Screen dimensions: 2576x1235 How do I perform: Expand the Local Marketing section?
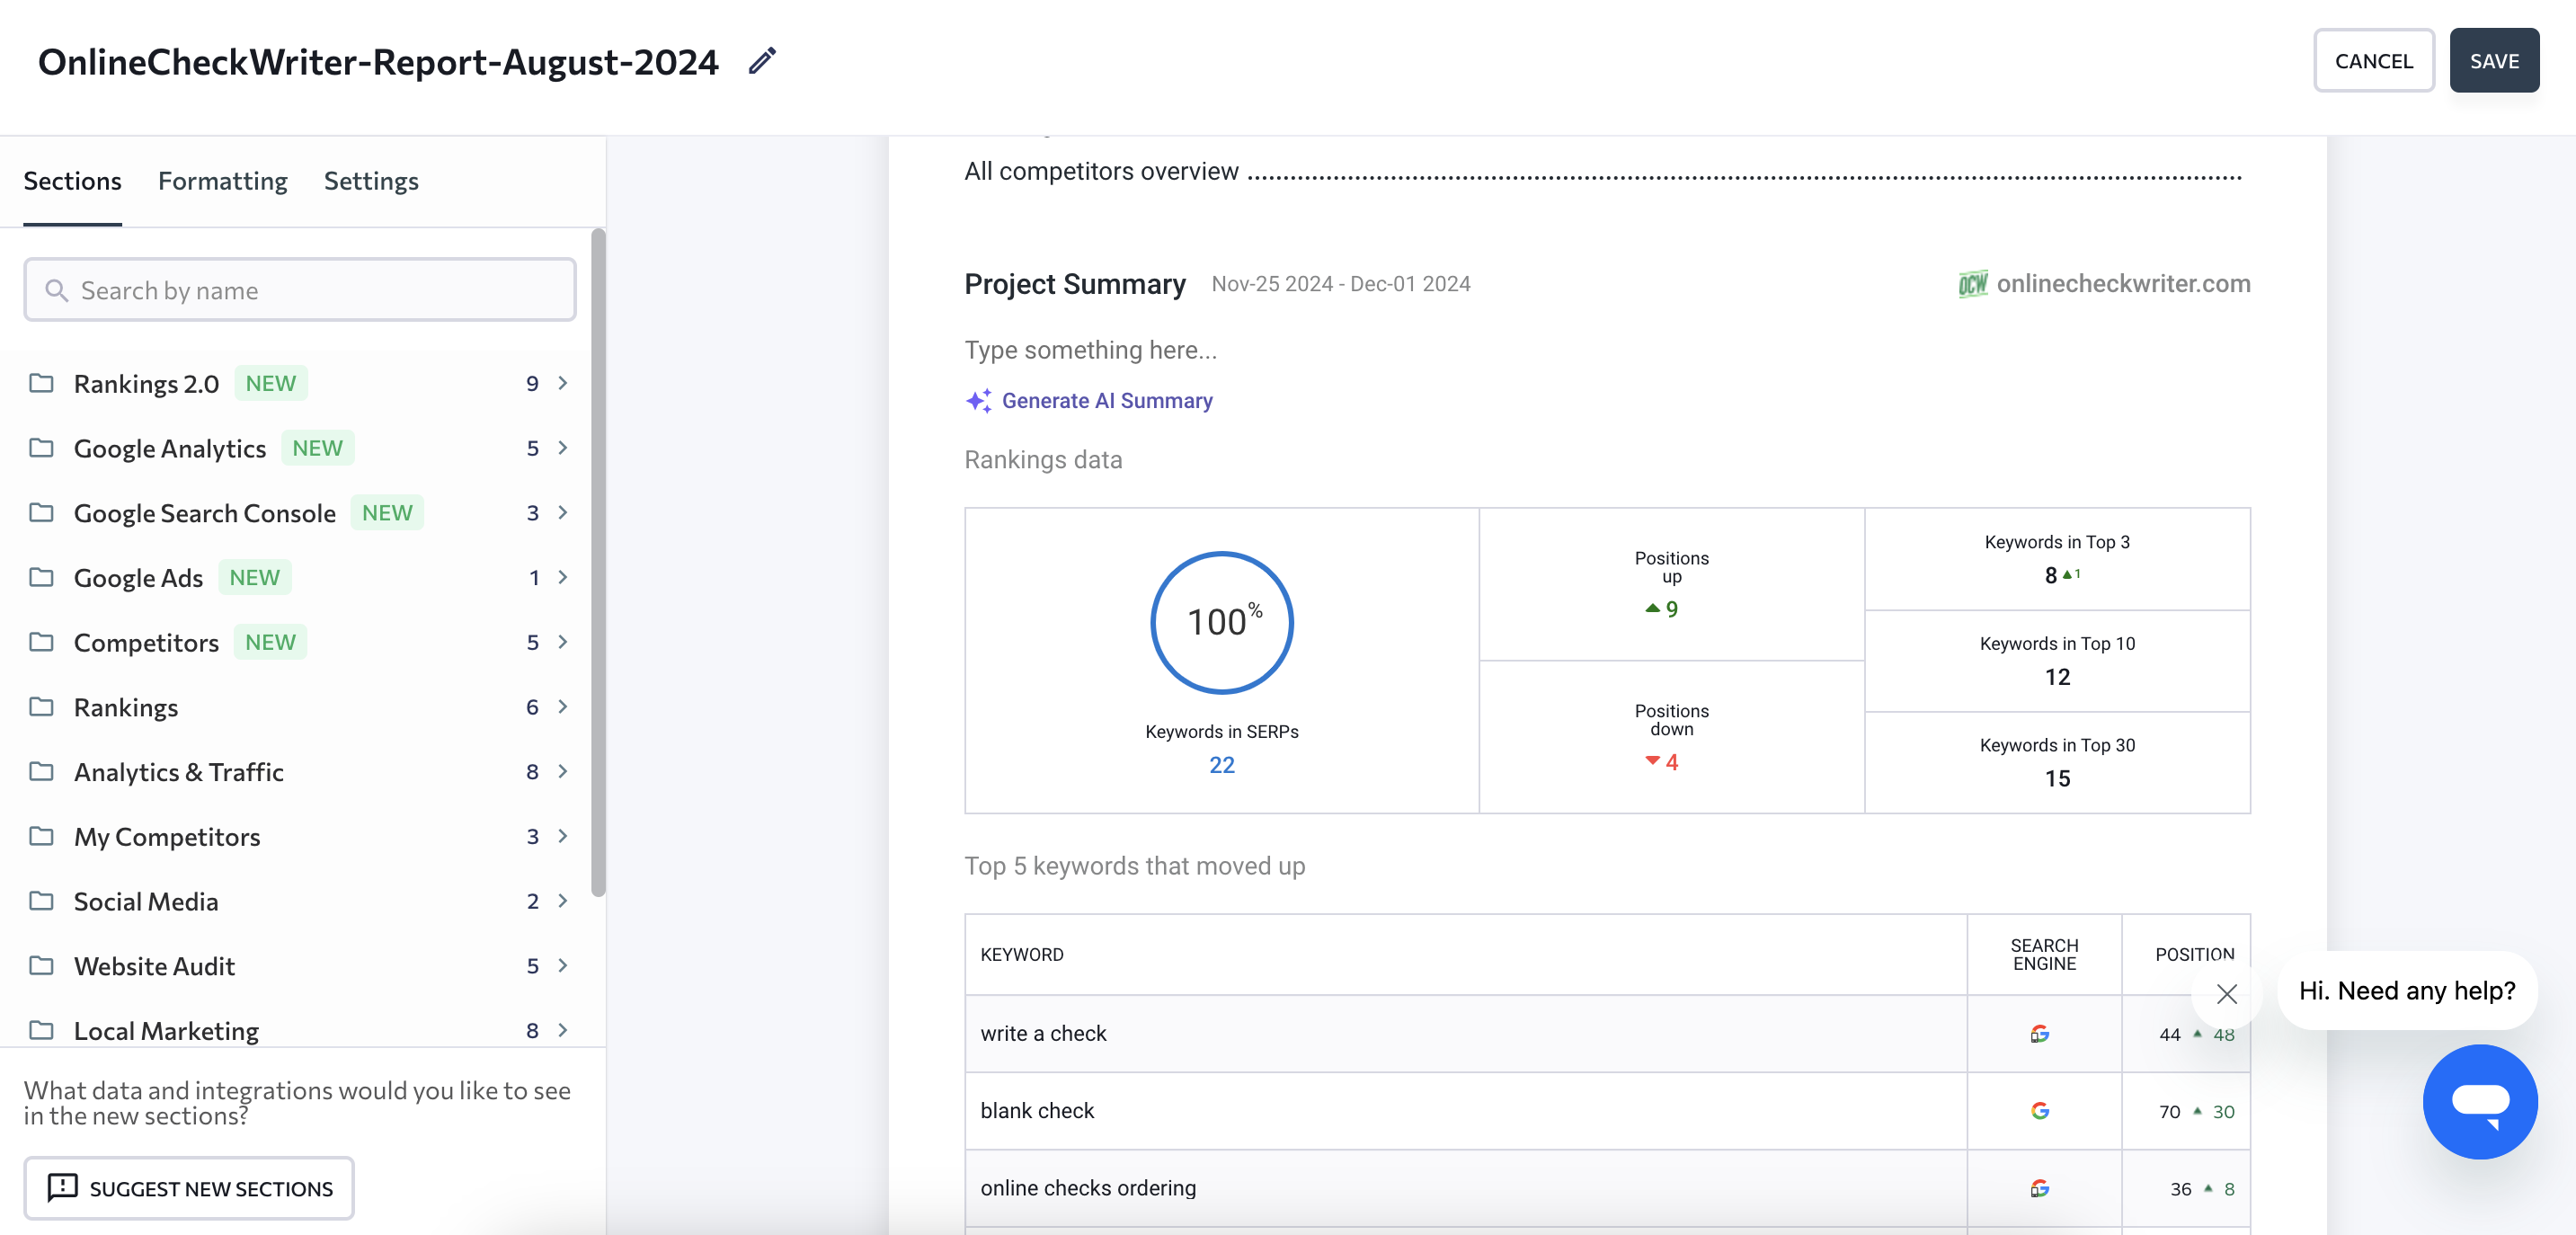[x=563, y=1030]
